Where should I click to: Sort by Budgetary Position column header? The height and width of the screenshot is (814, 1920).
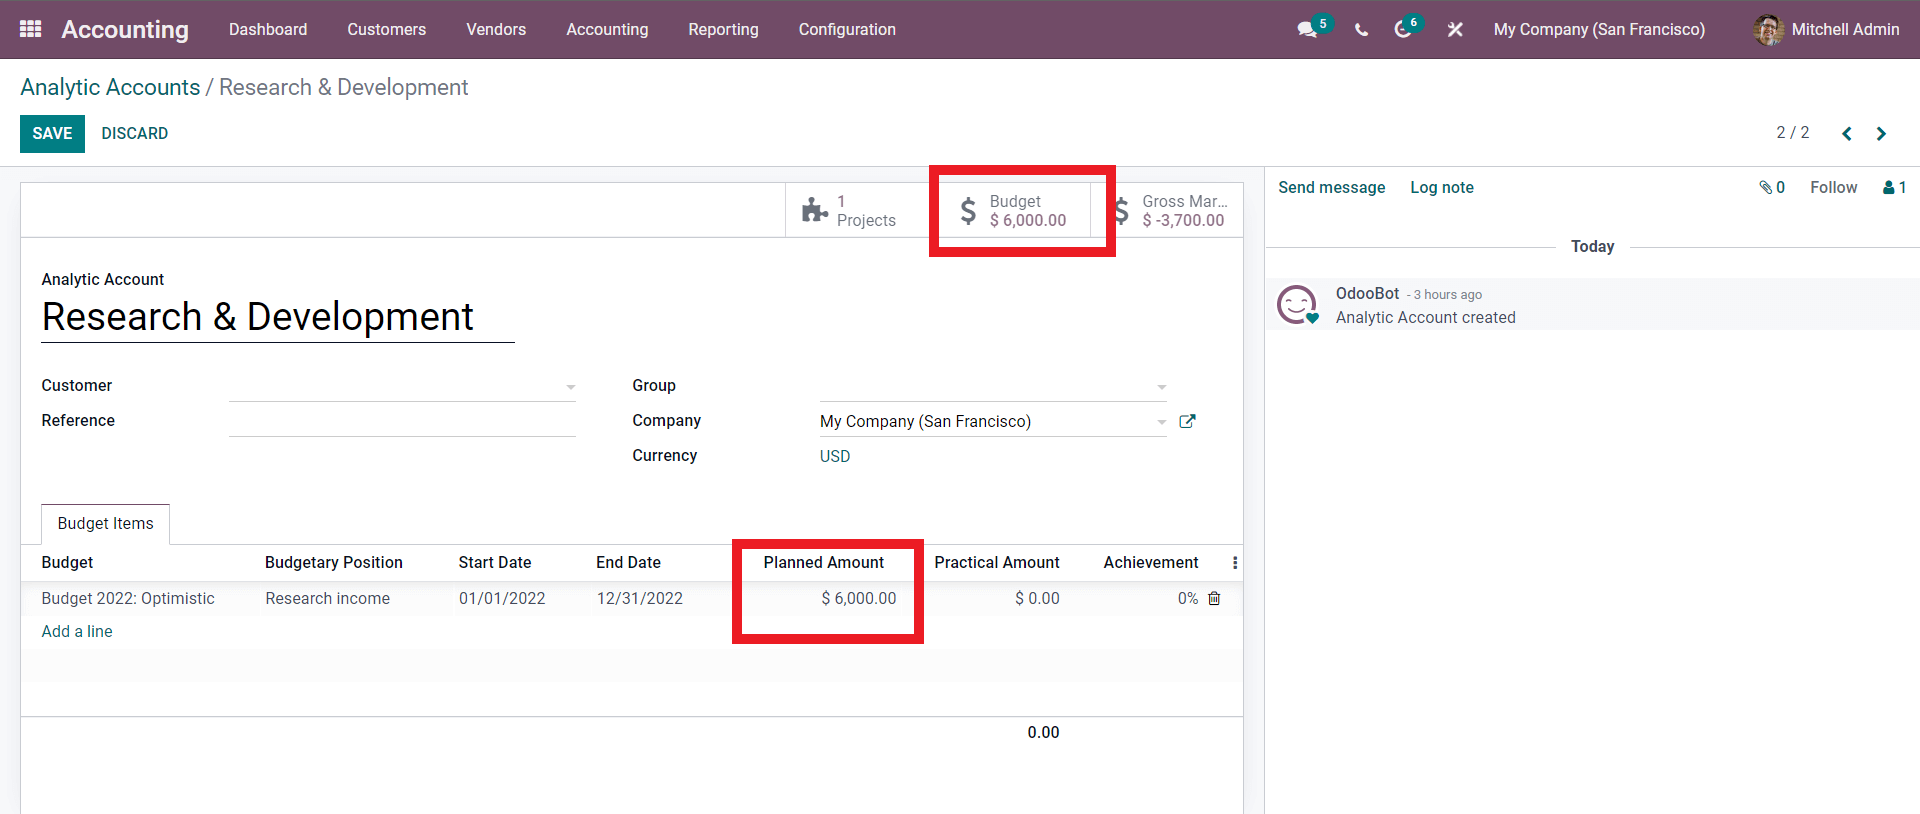[x=334, y=563]
